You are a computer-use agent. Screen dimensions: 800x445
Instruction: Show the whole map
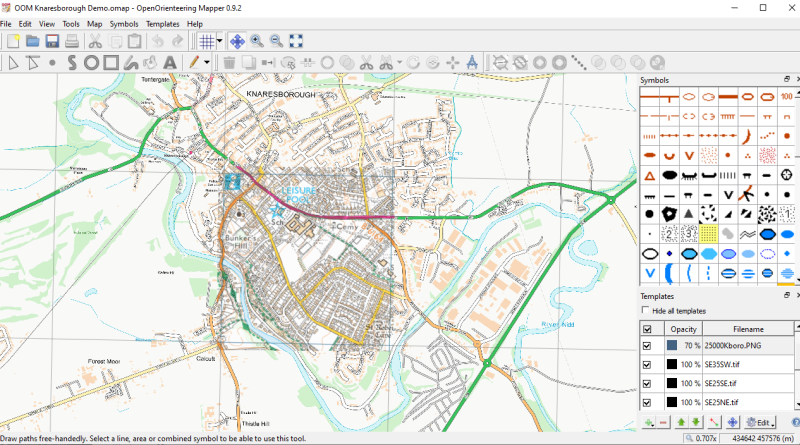tap(296, 41)
